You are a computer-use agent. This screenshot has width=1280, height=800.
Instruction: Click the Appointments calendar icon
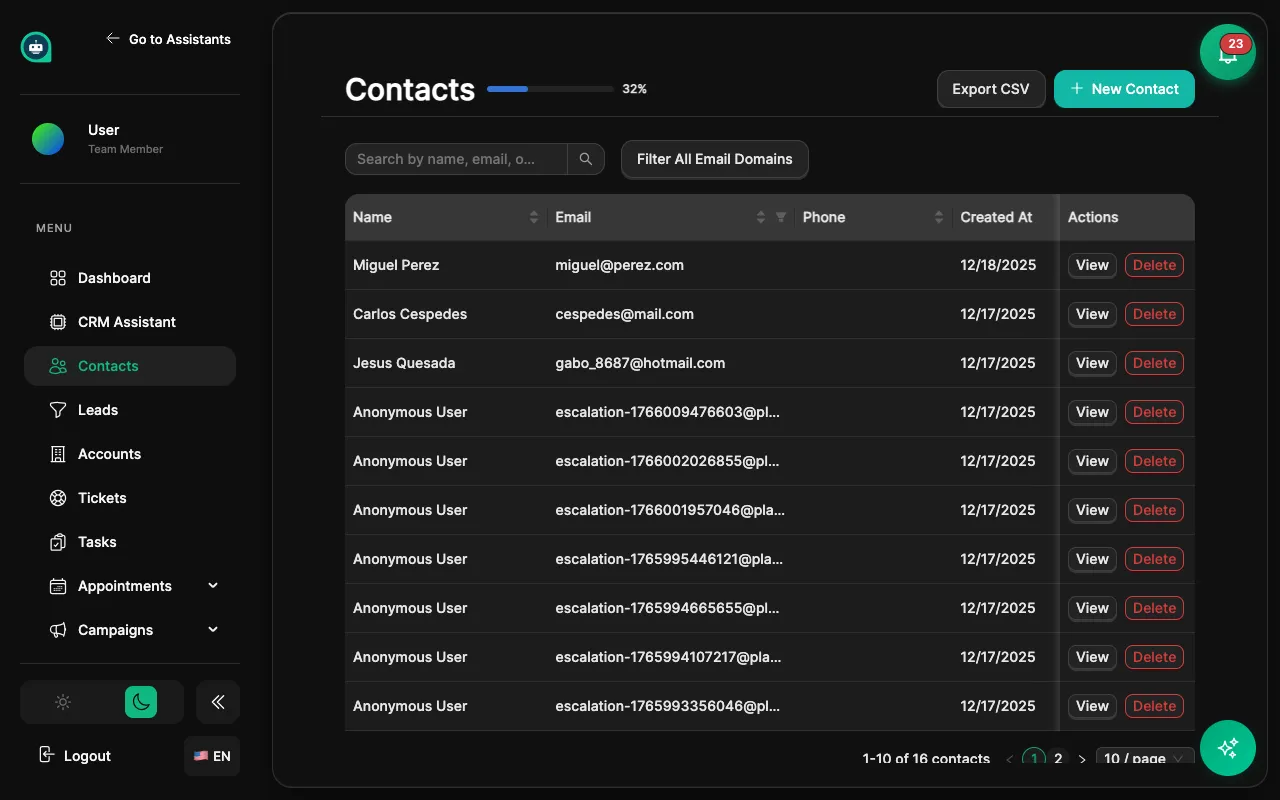click(58, 586)
